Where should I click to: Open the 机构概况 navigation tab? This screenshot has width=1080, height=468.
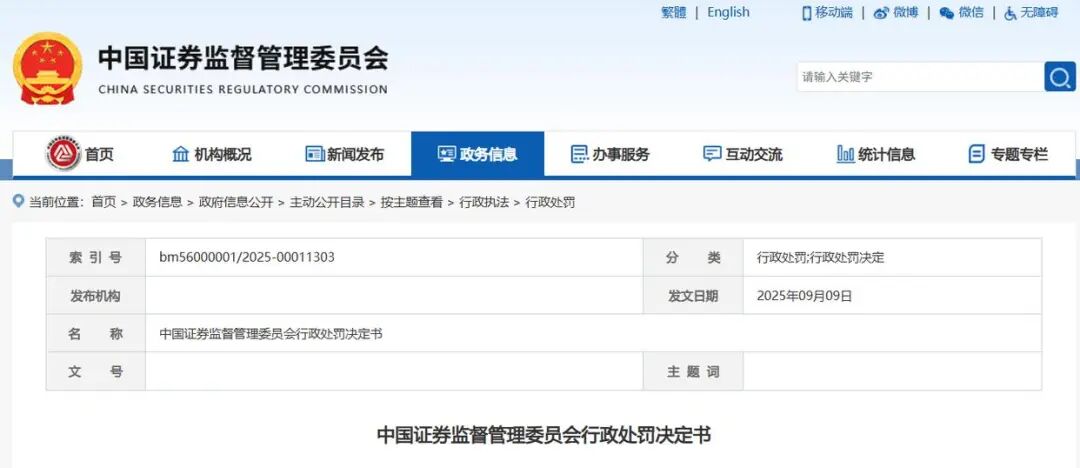[212, 154]
